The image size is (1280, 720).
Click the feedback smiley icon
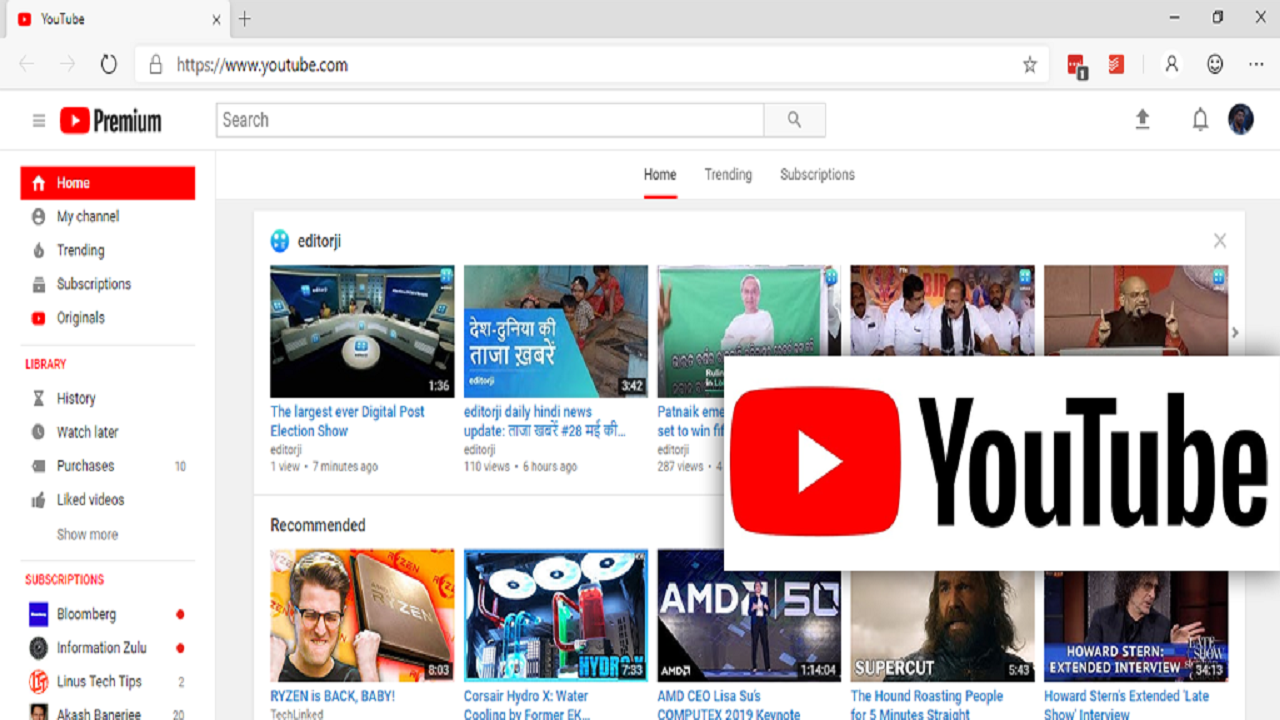(1215, 64)
